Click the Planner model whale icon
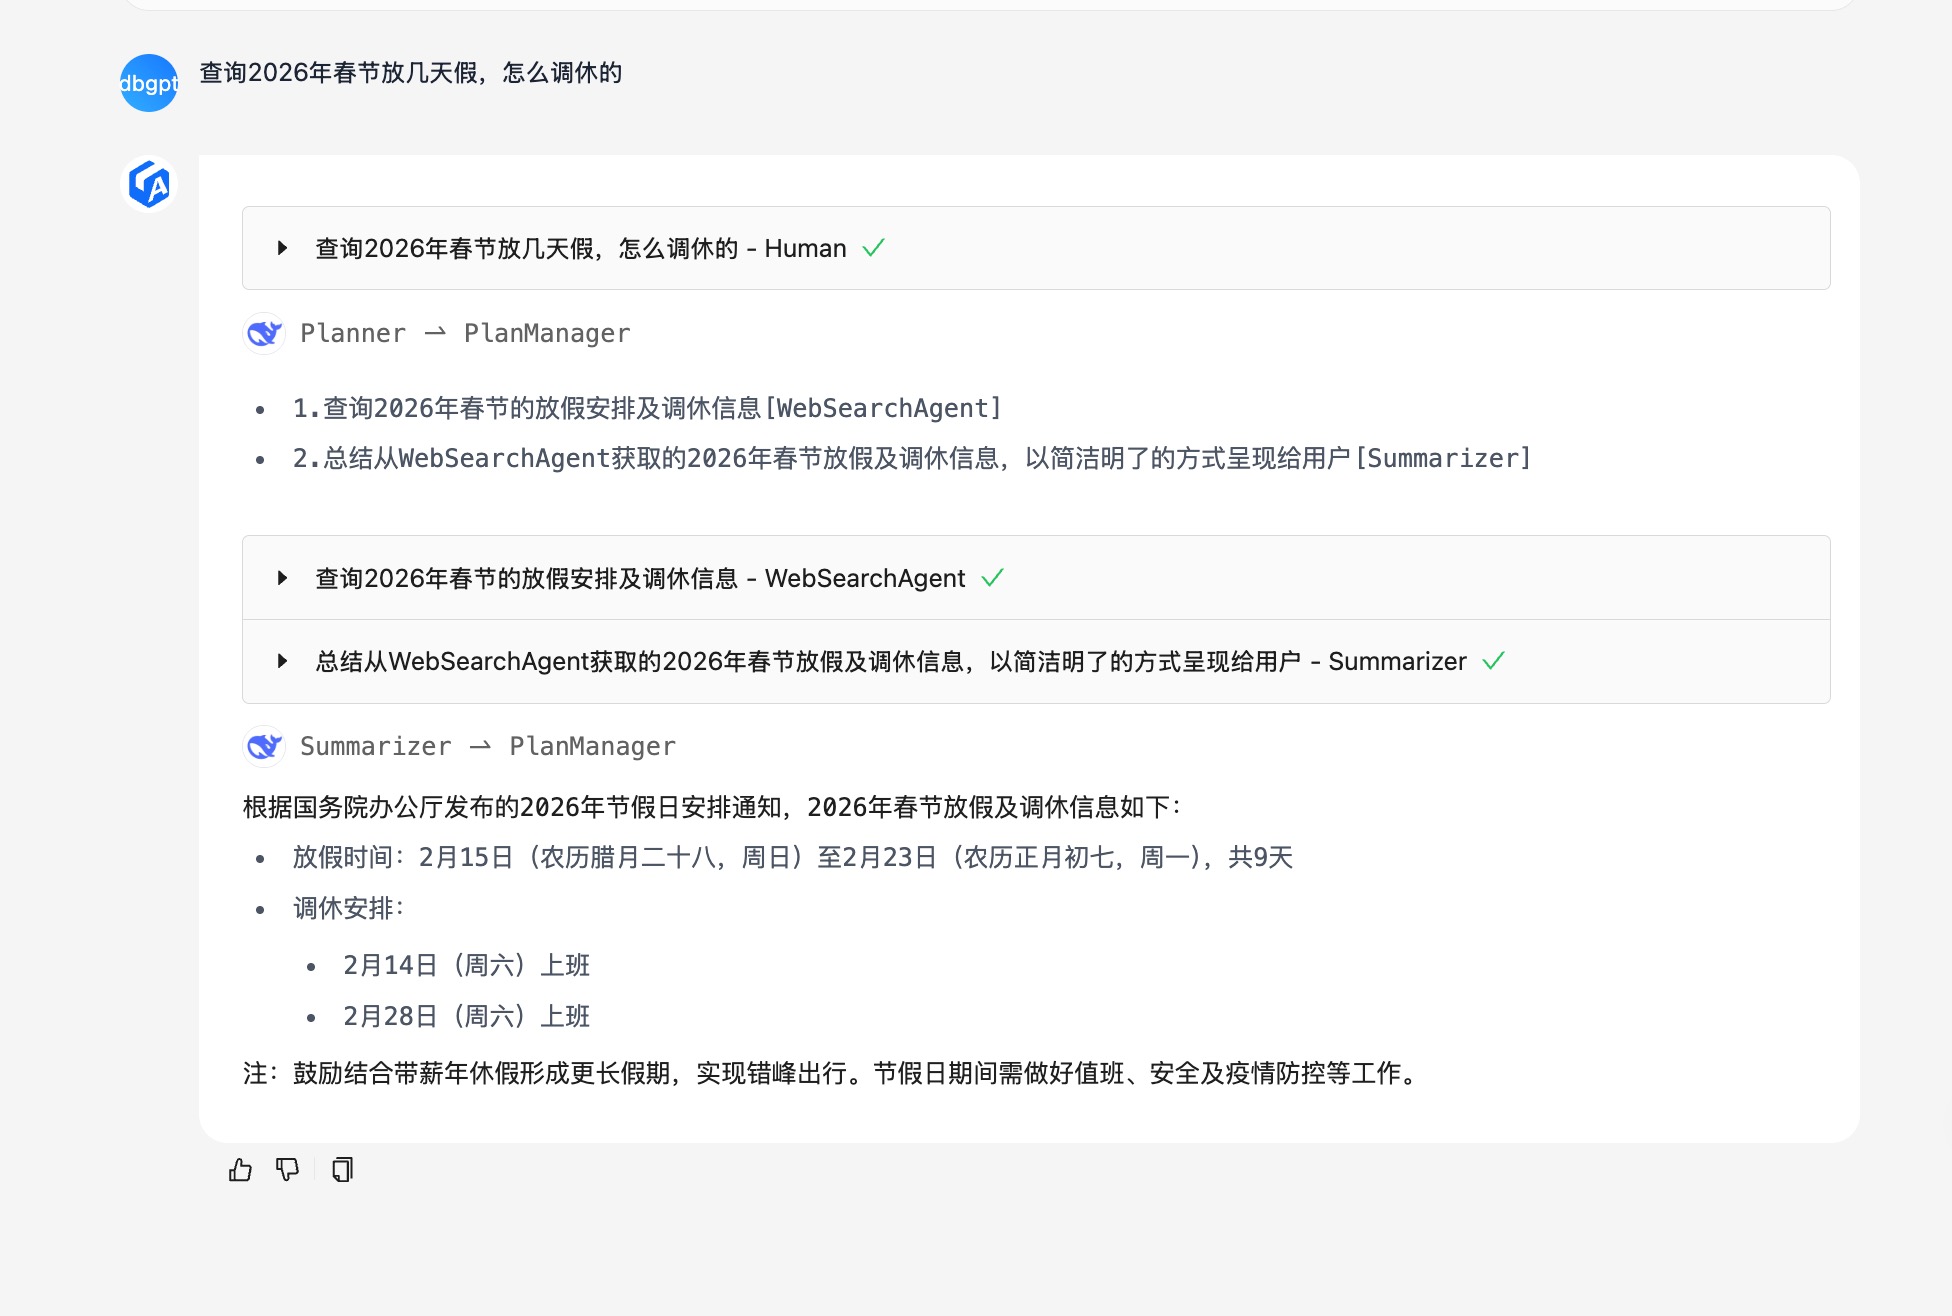Screen dimensions: 1952x1316 coord(264,333)
